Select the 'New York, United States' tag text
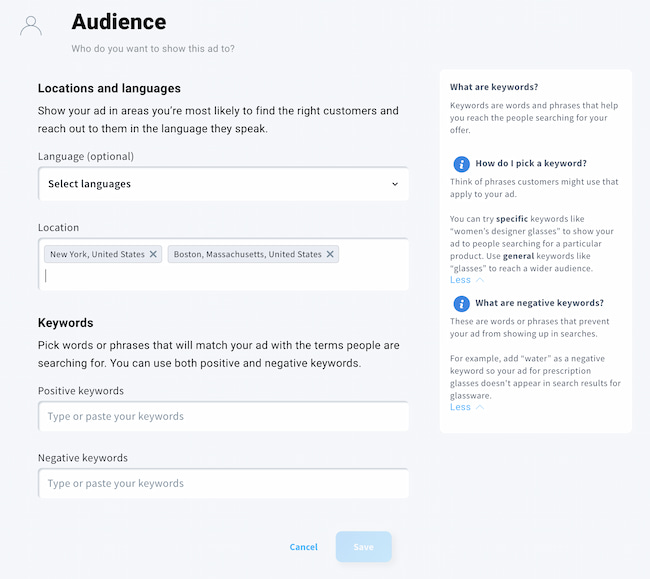650x579 pixels. pyautogui.click(x=97, y=254)
